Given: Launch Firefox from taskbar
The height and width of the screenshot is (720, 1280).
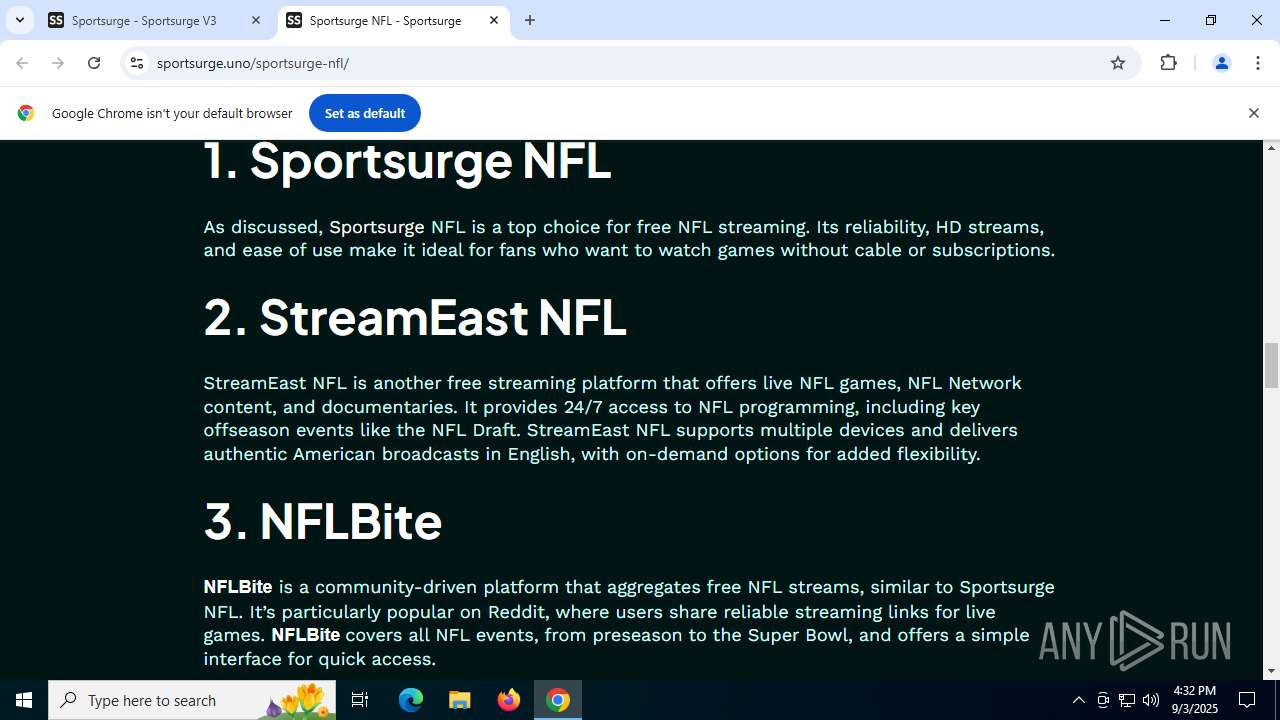Looking at the screenshot, I should tap(509, 700).
